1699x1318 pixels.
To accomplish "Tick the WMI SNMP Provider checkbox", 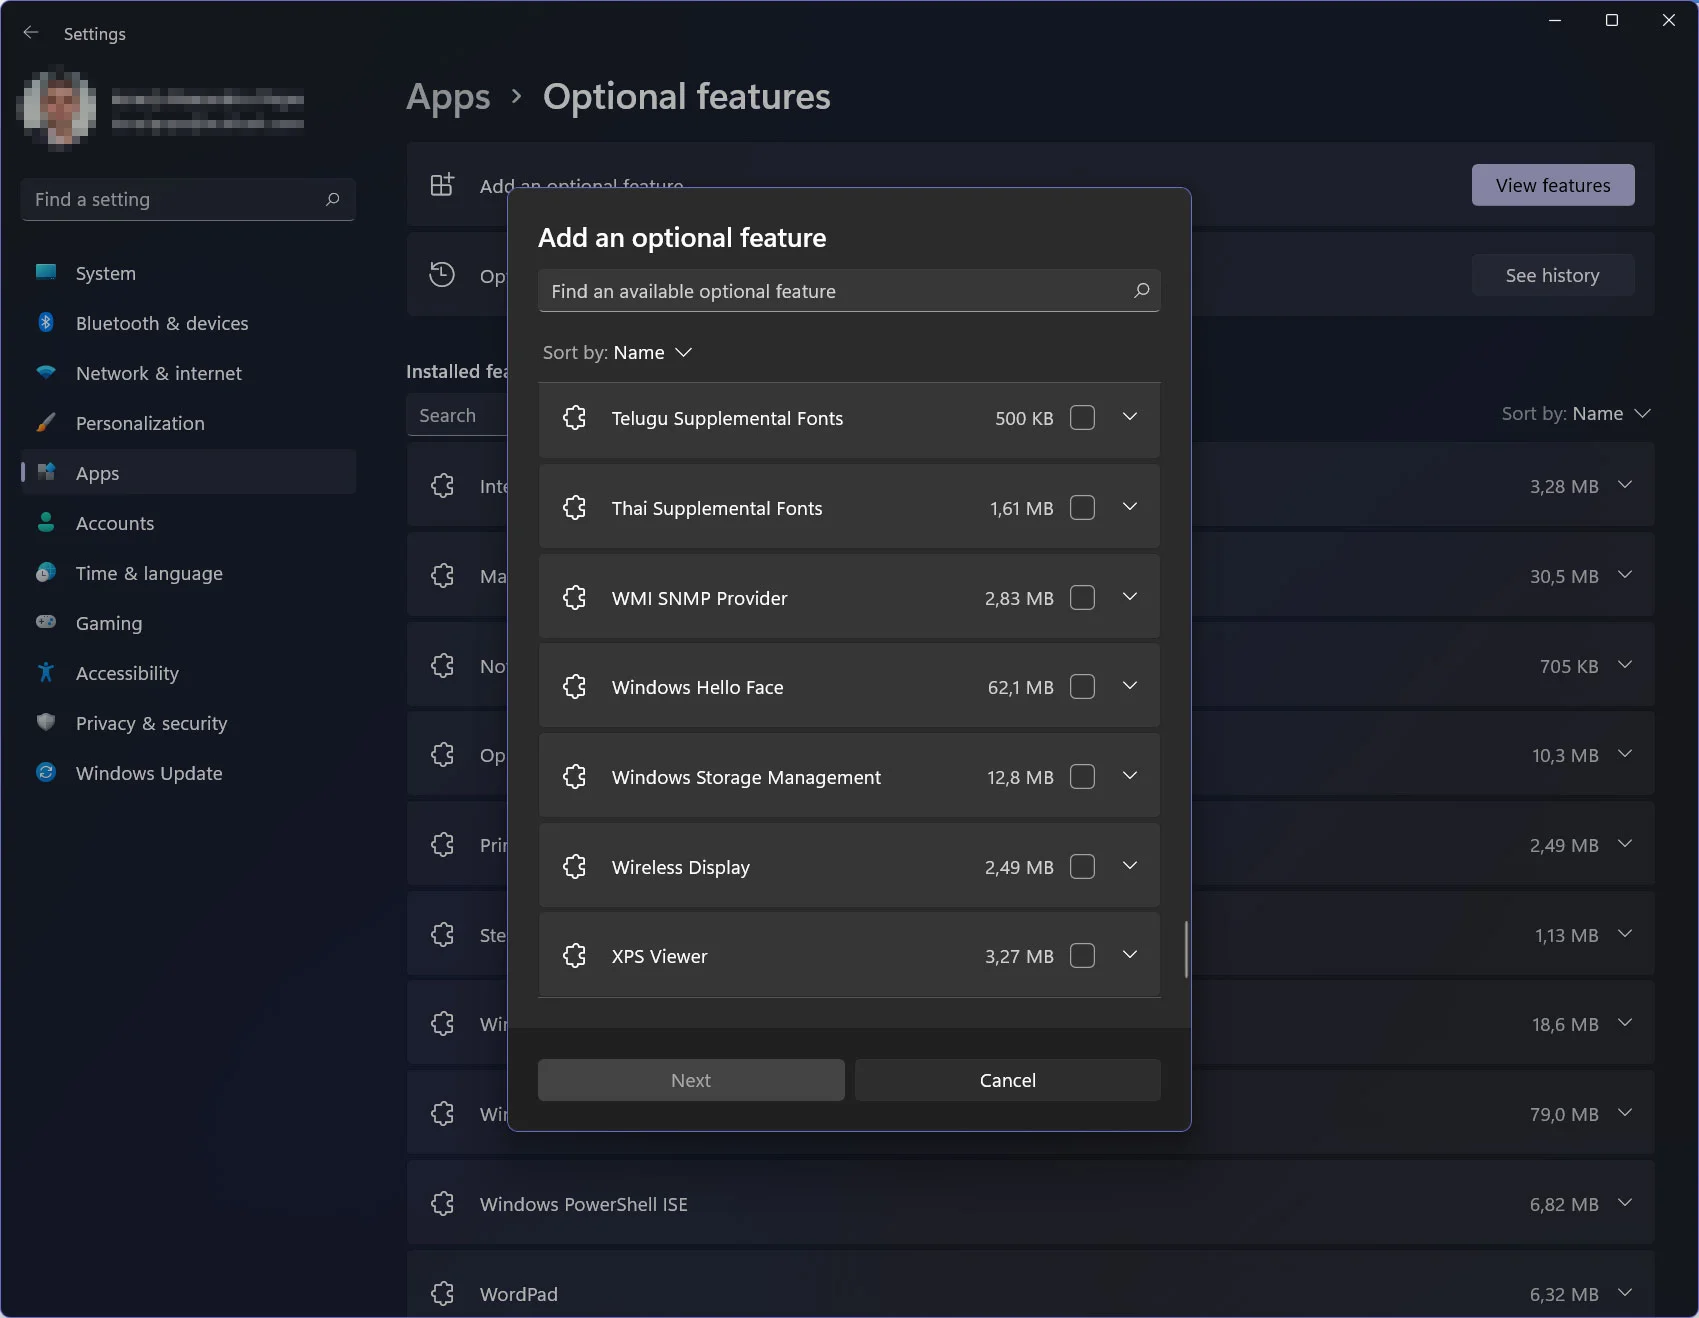I will pos(1082,598).
